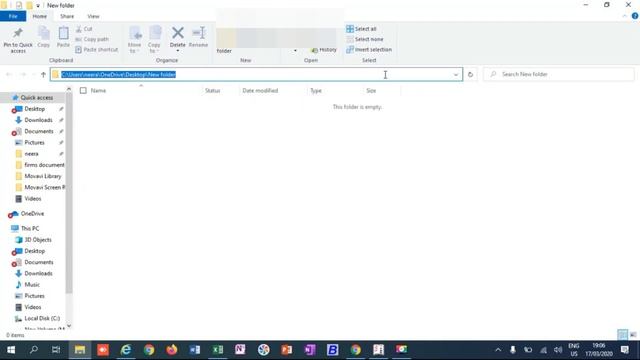Pin folder to Quick access

18,40
